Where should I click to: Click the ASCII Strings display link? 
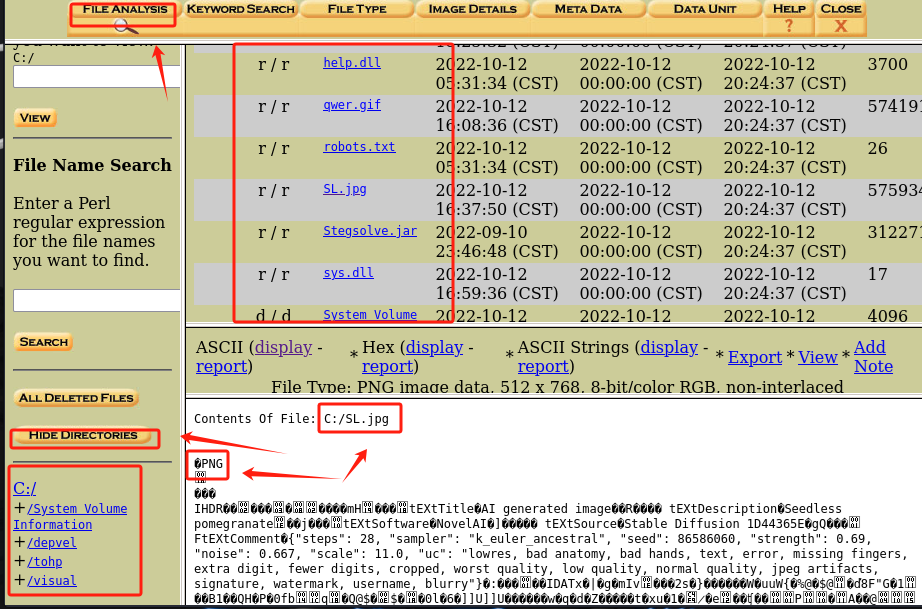pos(669,347)
